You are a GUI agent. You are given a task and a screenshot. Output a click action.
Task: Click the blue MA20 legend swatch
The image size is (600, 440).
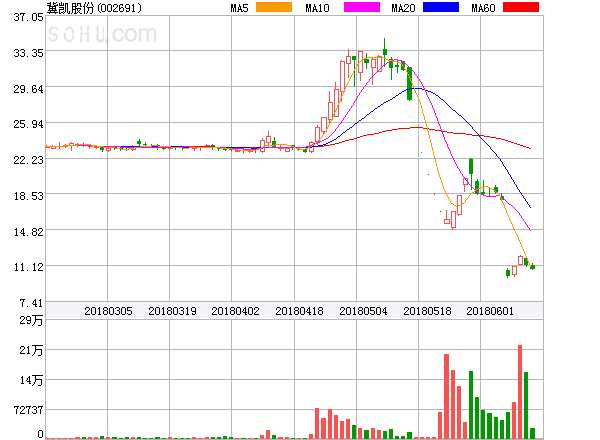coord(441,7)
